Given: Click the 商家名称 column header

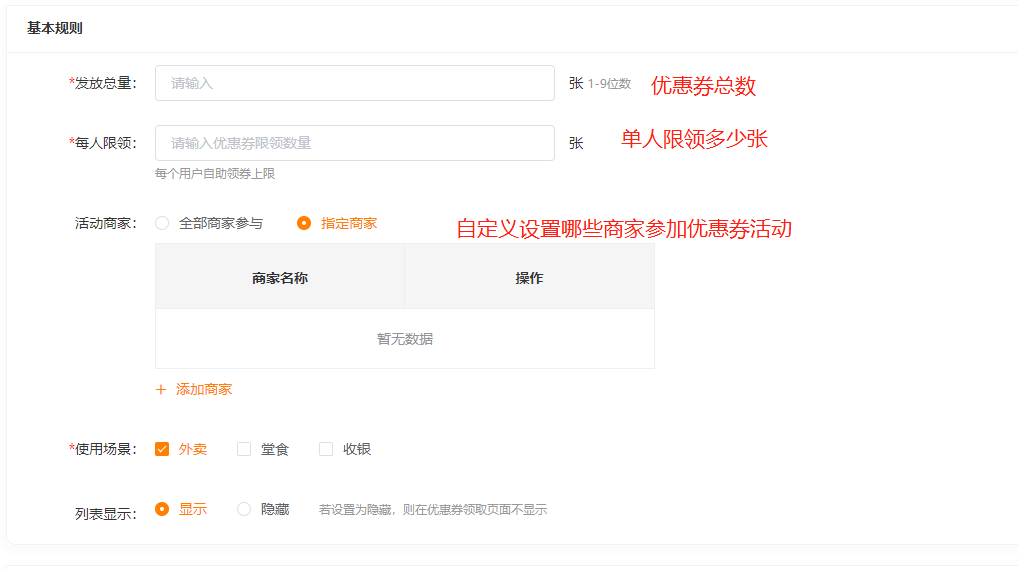Looking at the screenshot, I should coord(280,278).
